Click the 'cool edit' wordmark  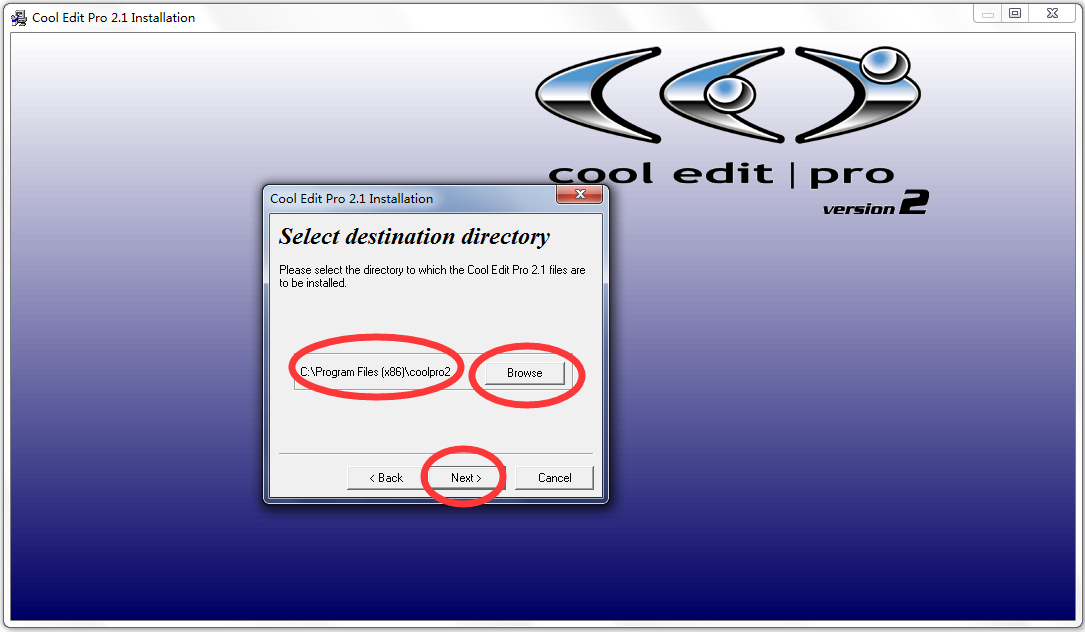click(x=660, y=173)
